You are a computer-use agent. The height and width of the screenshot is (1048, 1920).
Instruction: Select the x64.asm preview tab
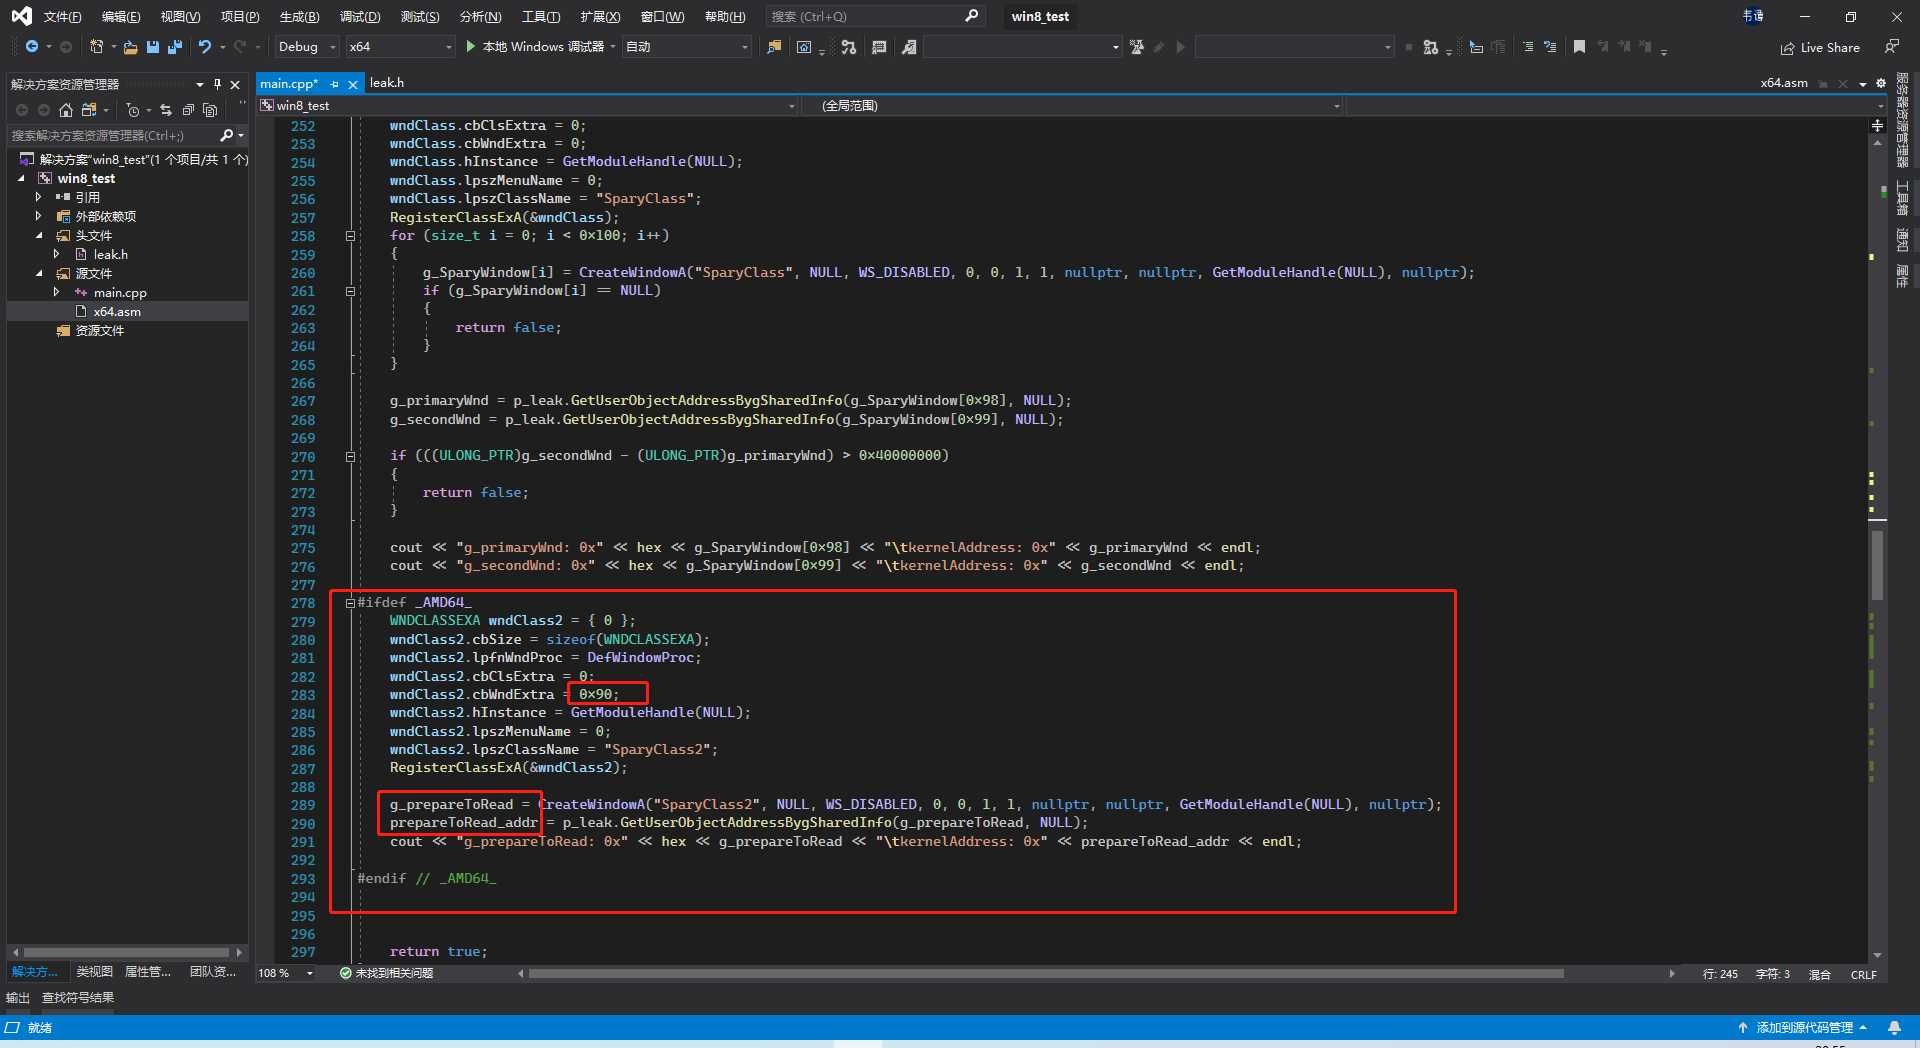(1784, 83)
